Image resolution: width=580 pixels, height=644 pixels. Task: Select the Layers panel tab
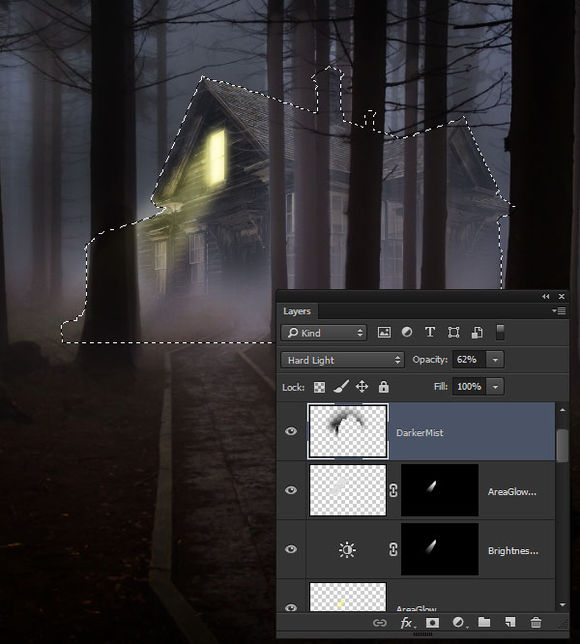(x=297, y=311)
